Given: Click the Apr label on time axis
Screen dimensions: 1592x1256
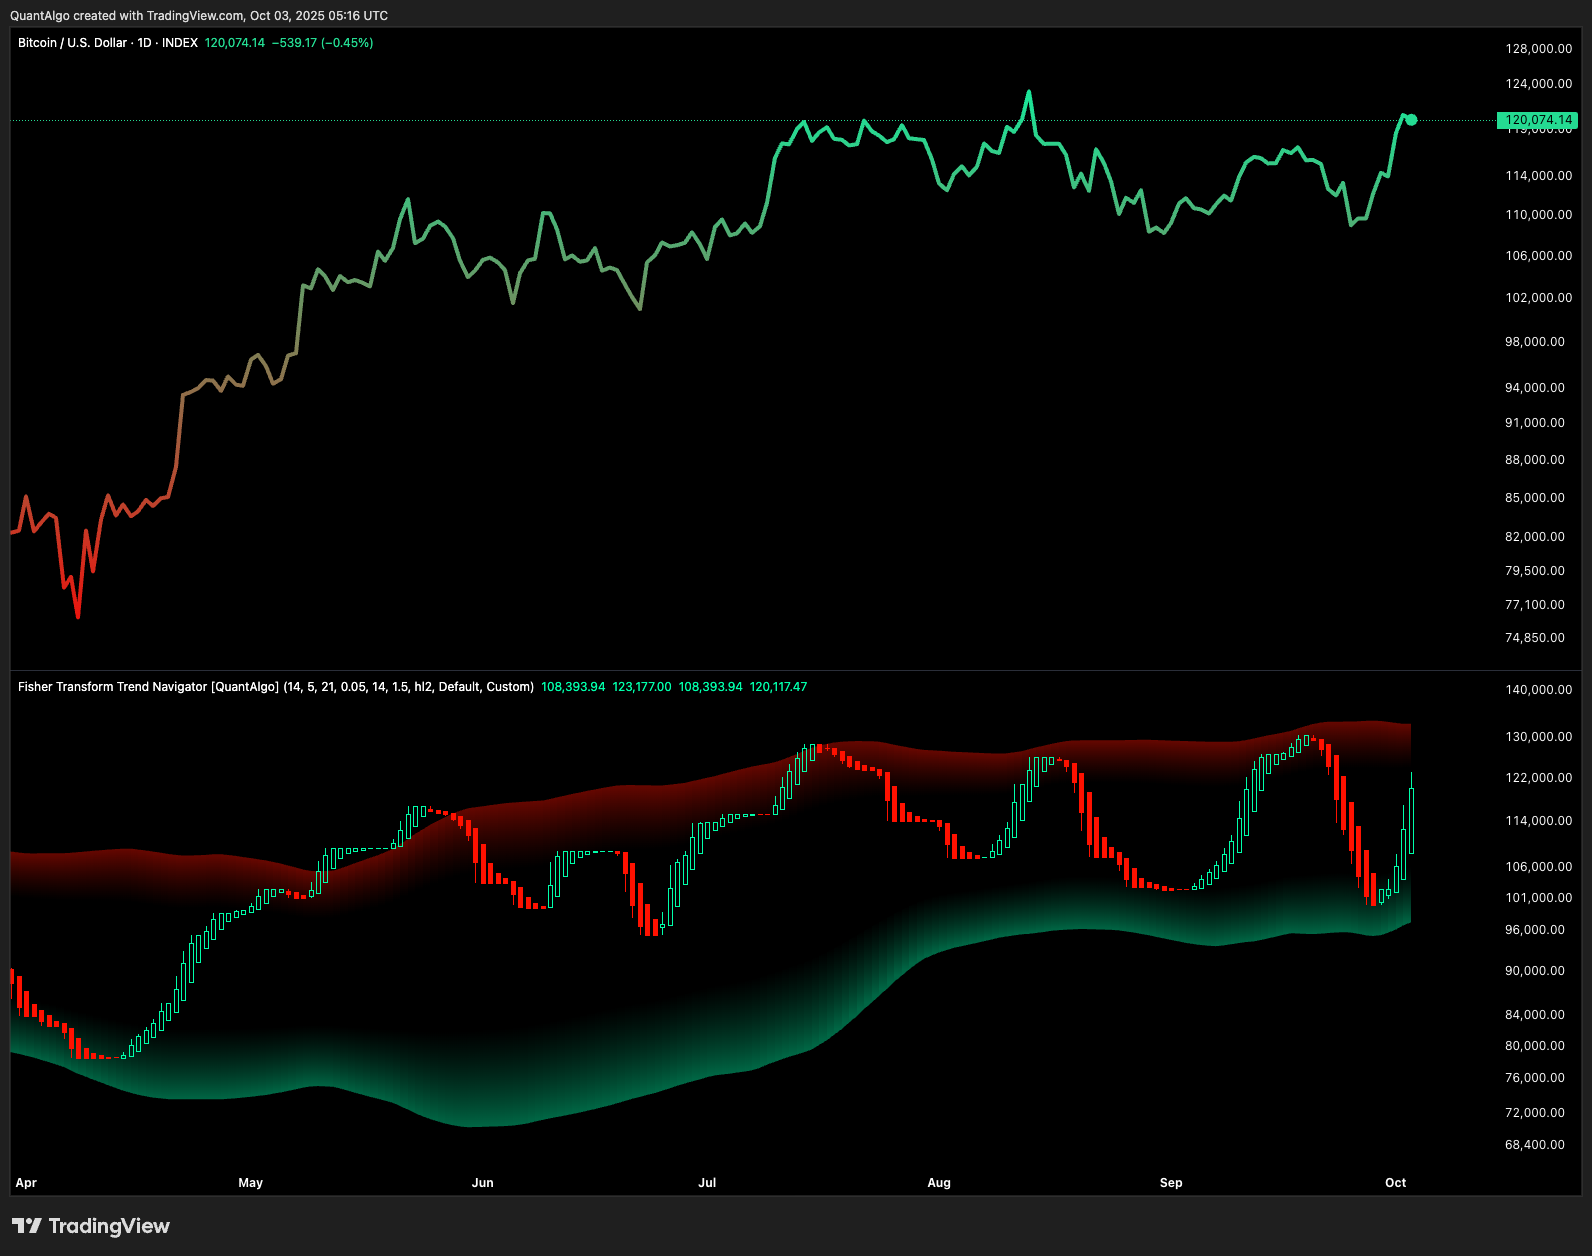Looking at the screenshot, I should pyautogui.click(x=26, y=1183).
